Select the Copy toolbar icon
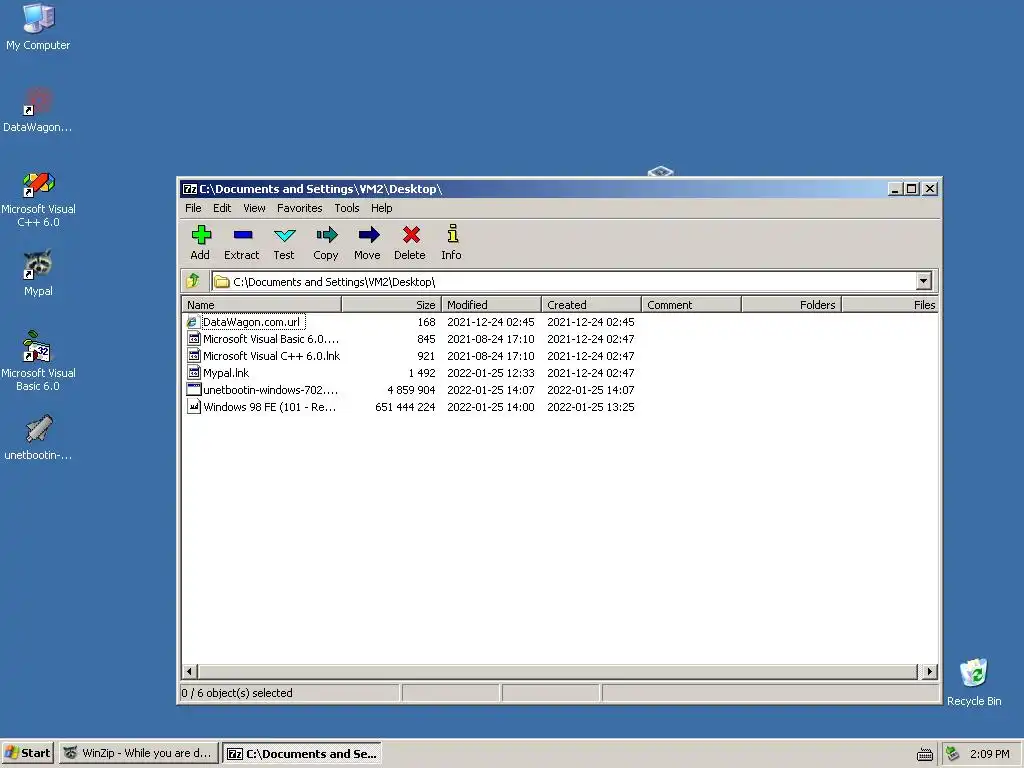The image size is (1024, 768). 327,234
